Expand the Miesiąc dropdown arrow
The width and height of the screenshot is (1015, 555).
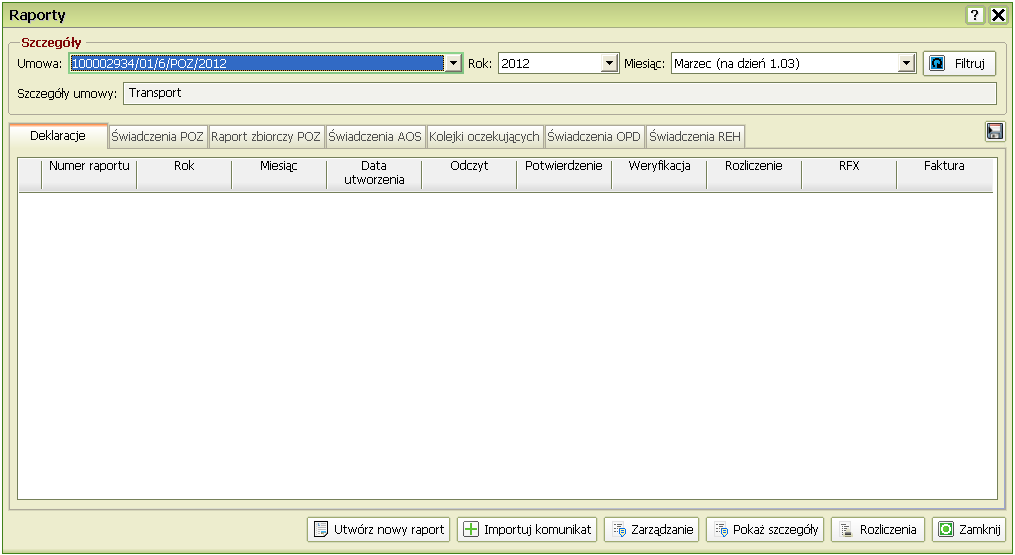pos(906,63)
